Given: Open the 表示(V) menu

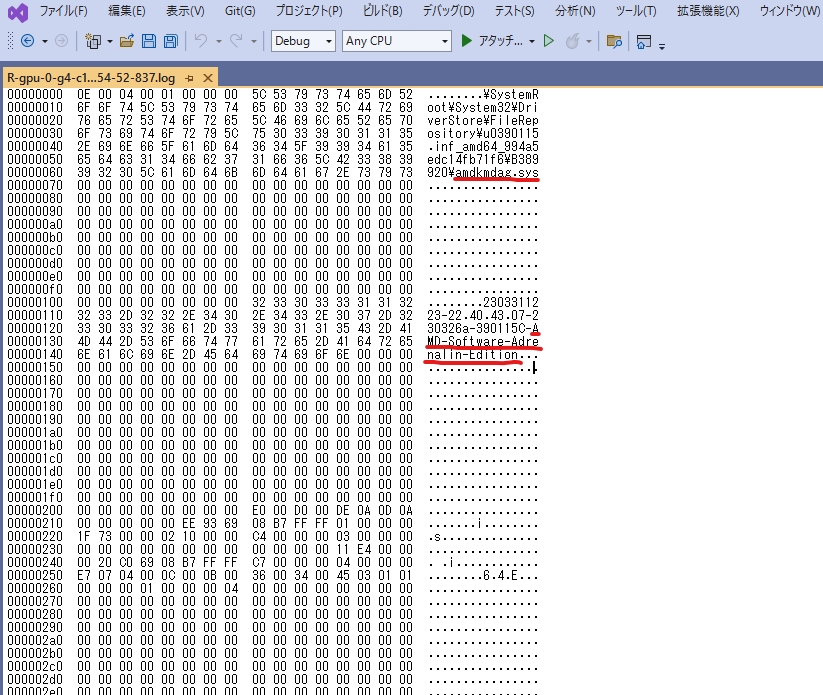Looking at the screenshot, I should [x=185, y=11].
